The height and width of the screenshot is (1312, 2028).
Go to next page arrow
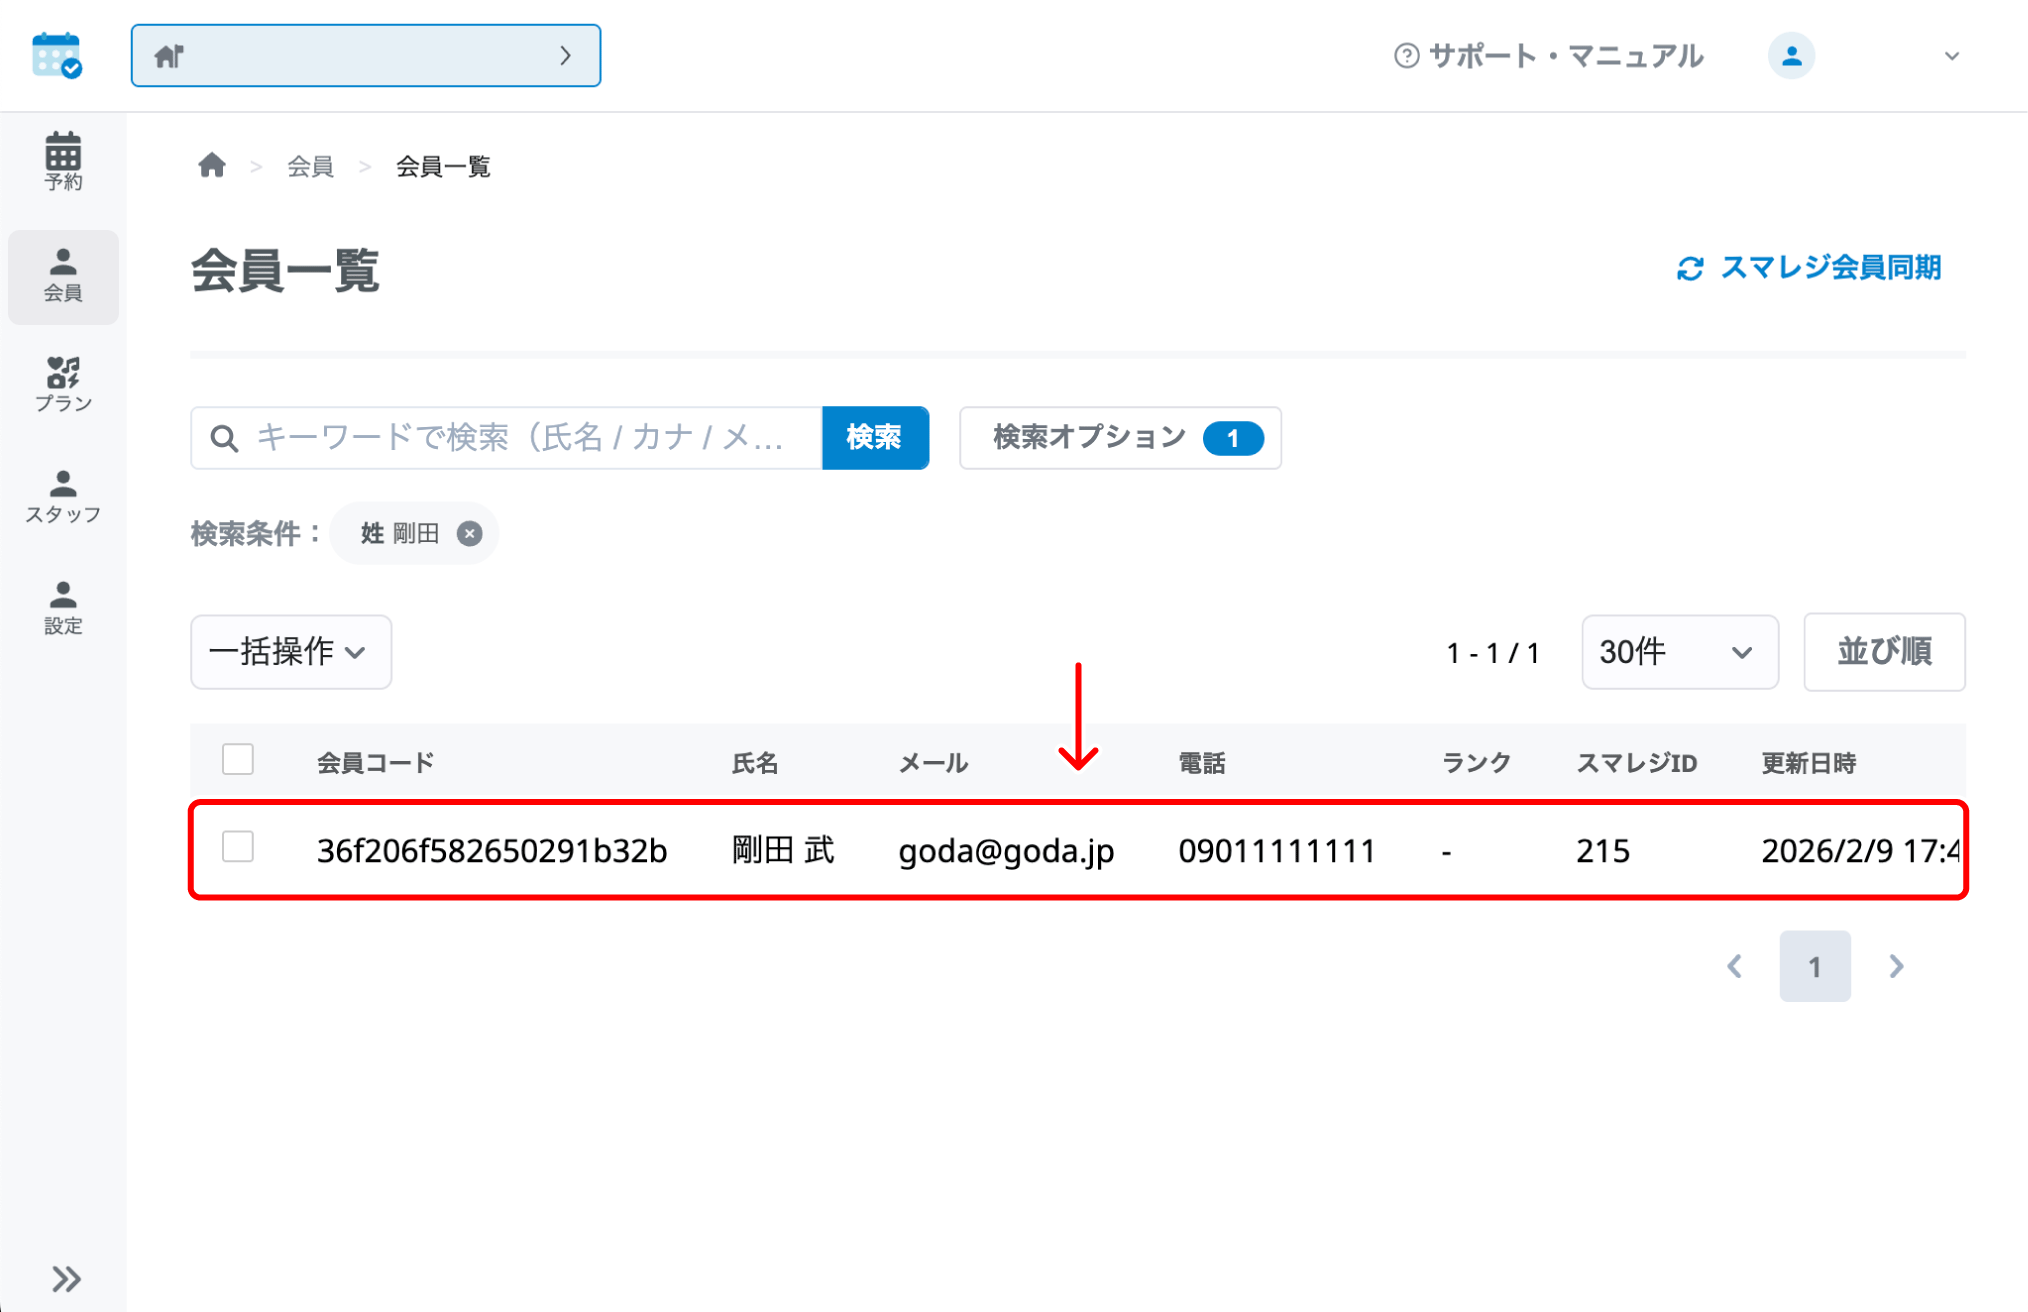pos(1896,966)
